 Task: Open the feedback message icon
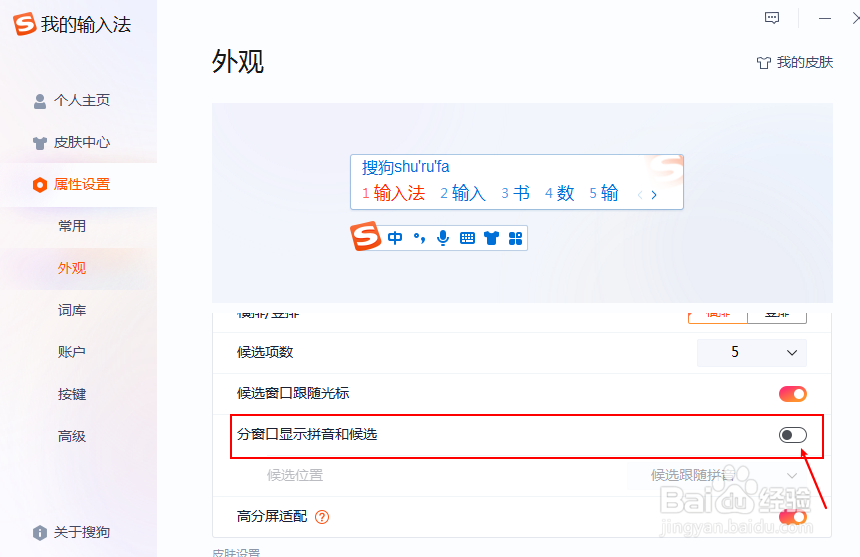pos(772,18)
